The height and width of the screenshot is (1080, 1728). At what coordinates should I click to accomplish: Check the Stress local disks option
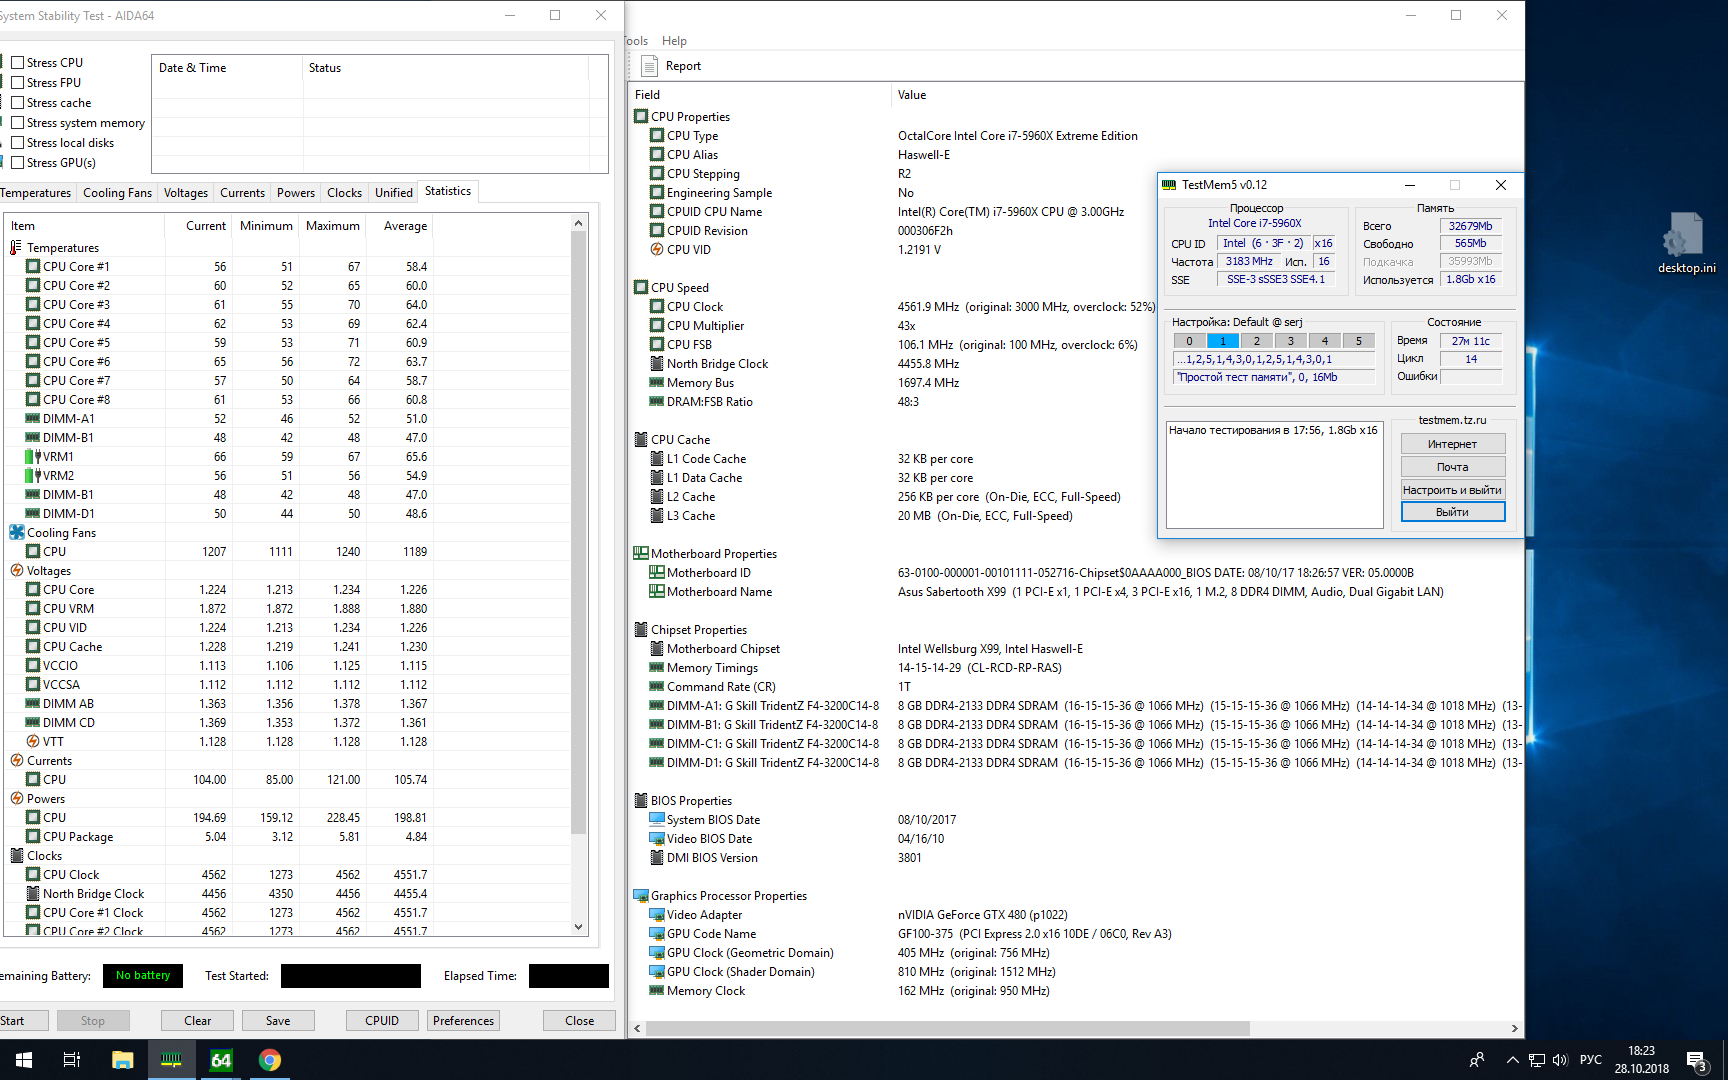coord(17,143)
